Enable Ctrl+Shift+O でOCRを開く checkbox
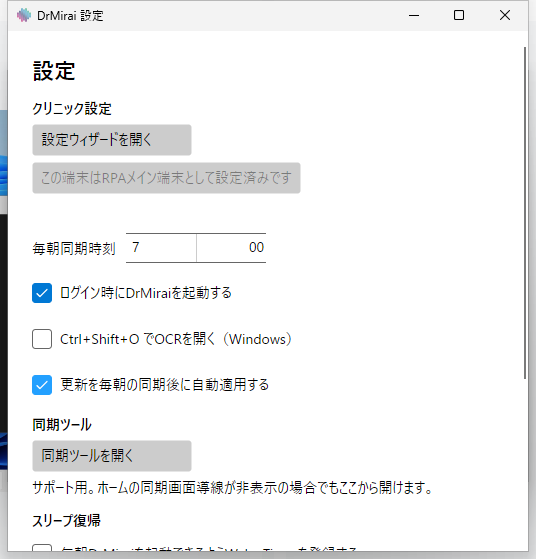Image resolution: width=536 pixels, height=559 pixels. point(42,339)
